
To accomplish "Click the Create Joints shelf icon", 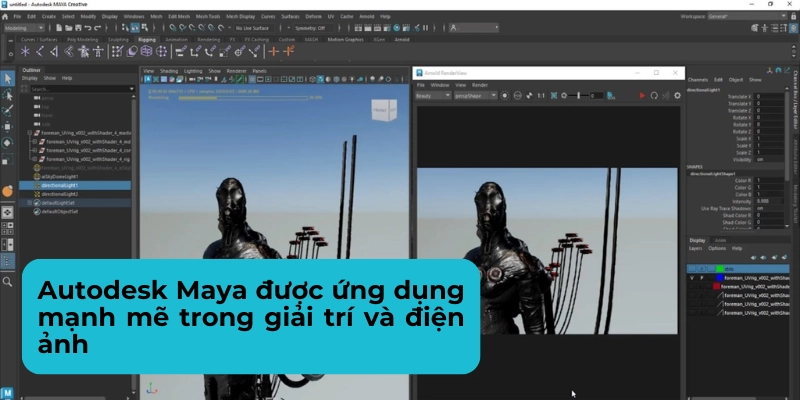I will coord(39,51).
